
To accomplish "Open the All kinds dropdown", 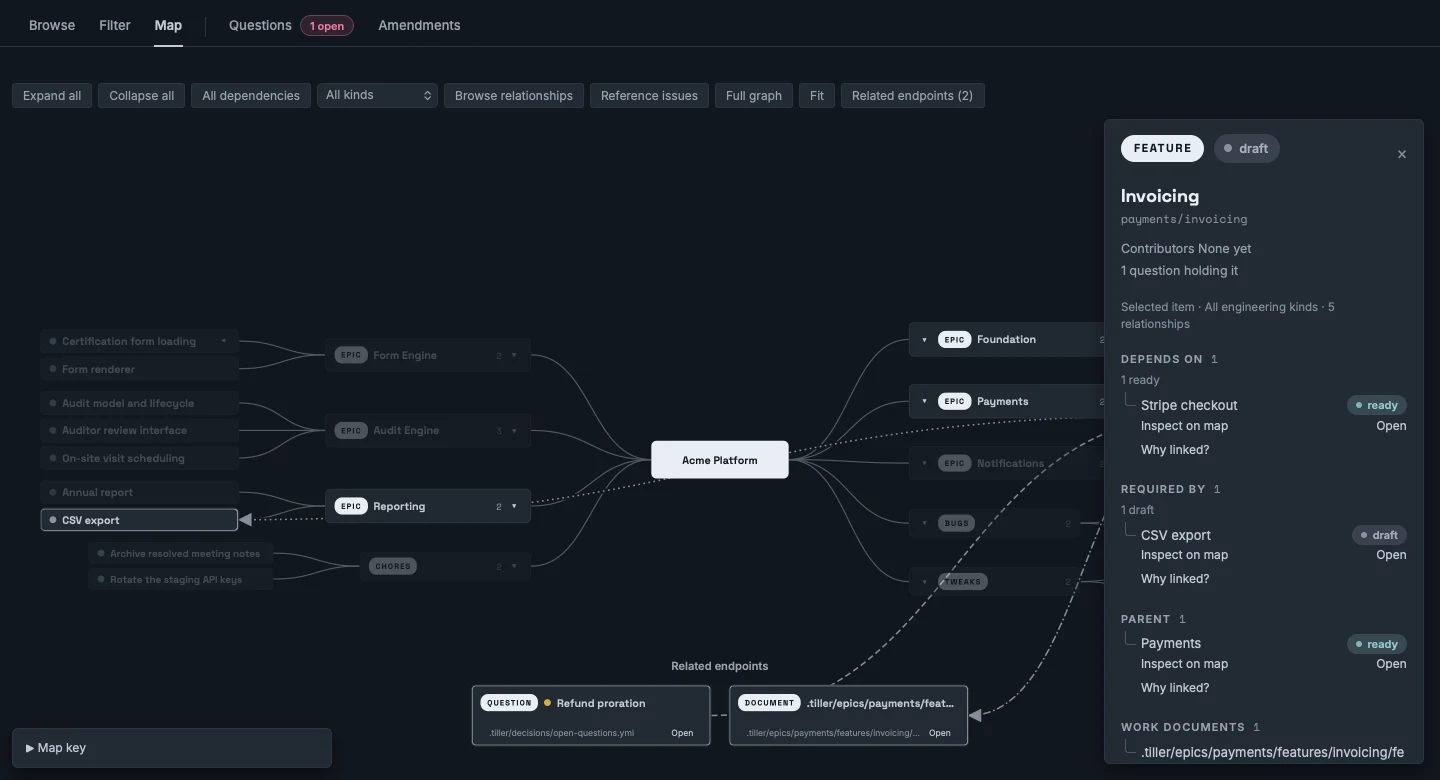I will pyautogui.click(x=379, y=95).
